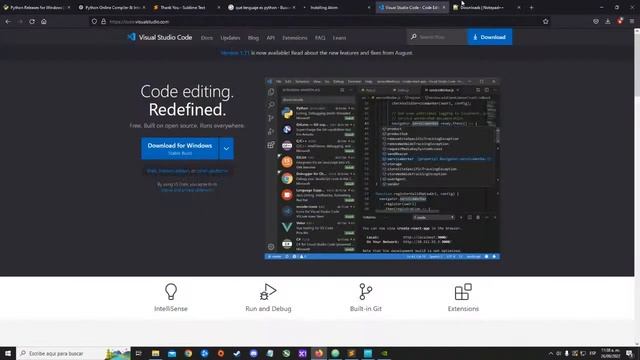Open the Updates menu item
640x360 pixels.
230,38
